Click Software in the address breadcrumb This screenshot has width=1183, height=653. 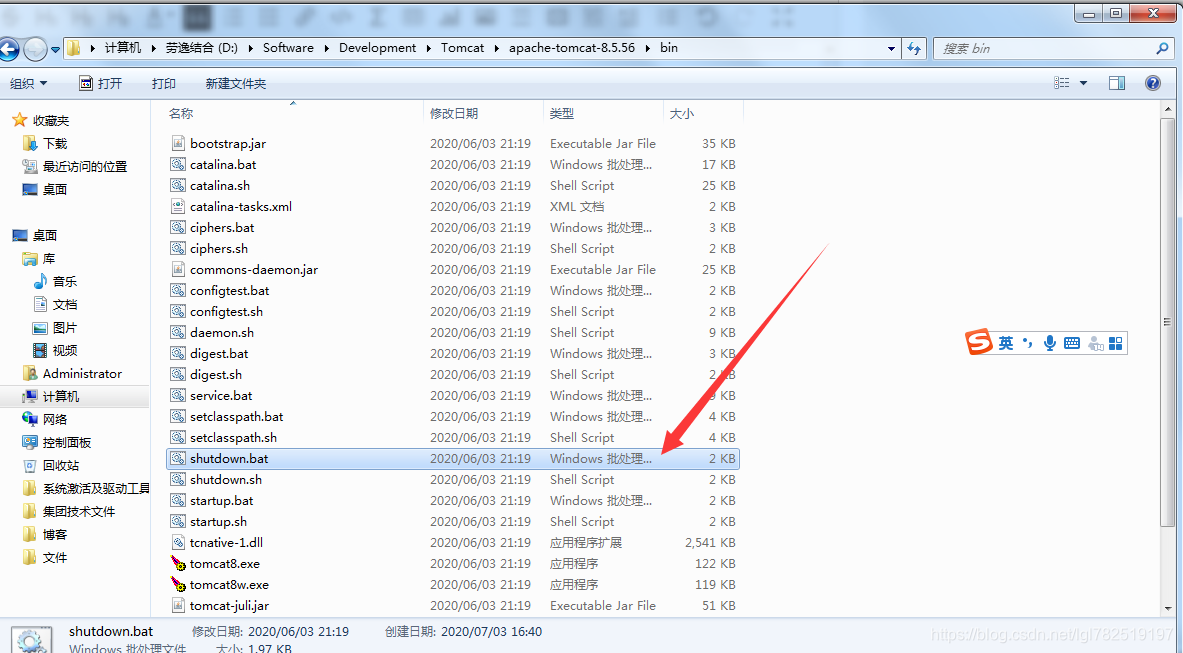coord(288,48)
